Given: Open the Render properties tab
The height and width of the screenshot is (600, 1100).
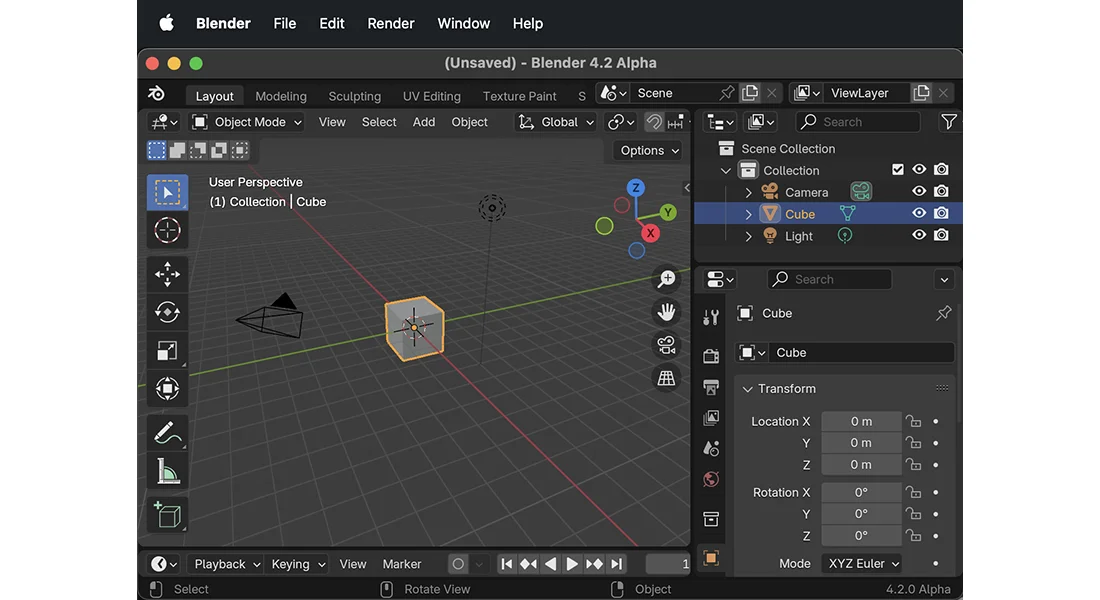Looking at the screenshot, I should coord(711,356).
